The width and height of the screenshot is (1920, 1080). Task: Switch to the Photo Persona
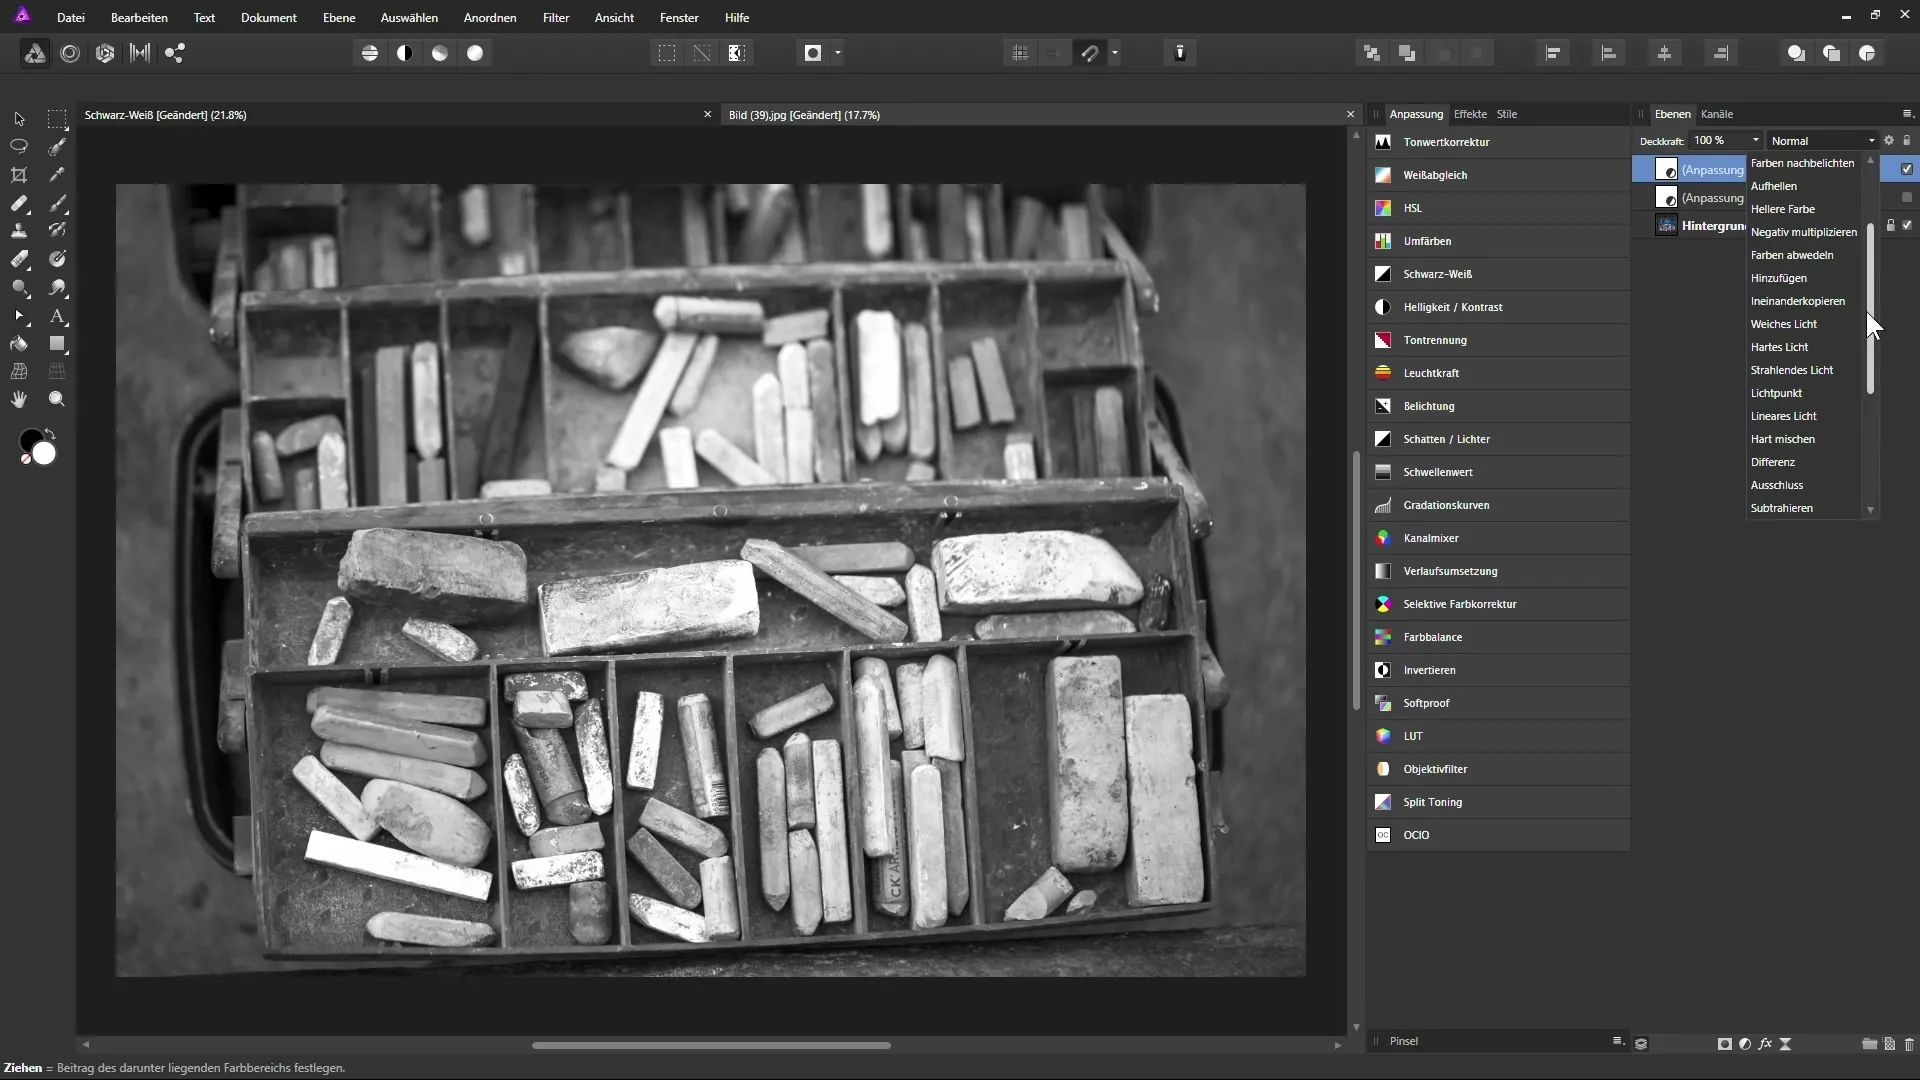(35, 53)
